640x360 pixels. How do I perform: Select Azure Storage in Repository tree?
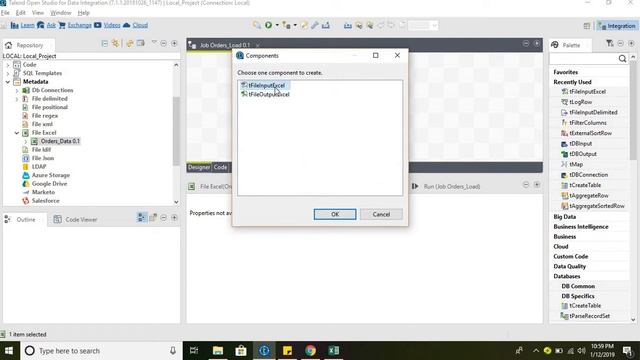[x=51, y=175]
